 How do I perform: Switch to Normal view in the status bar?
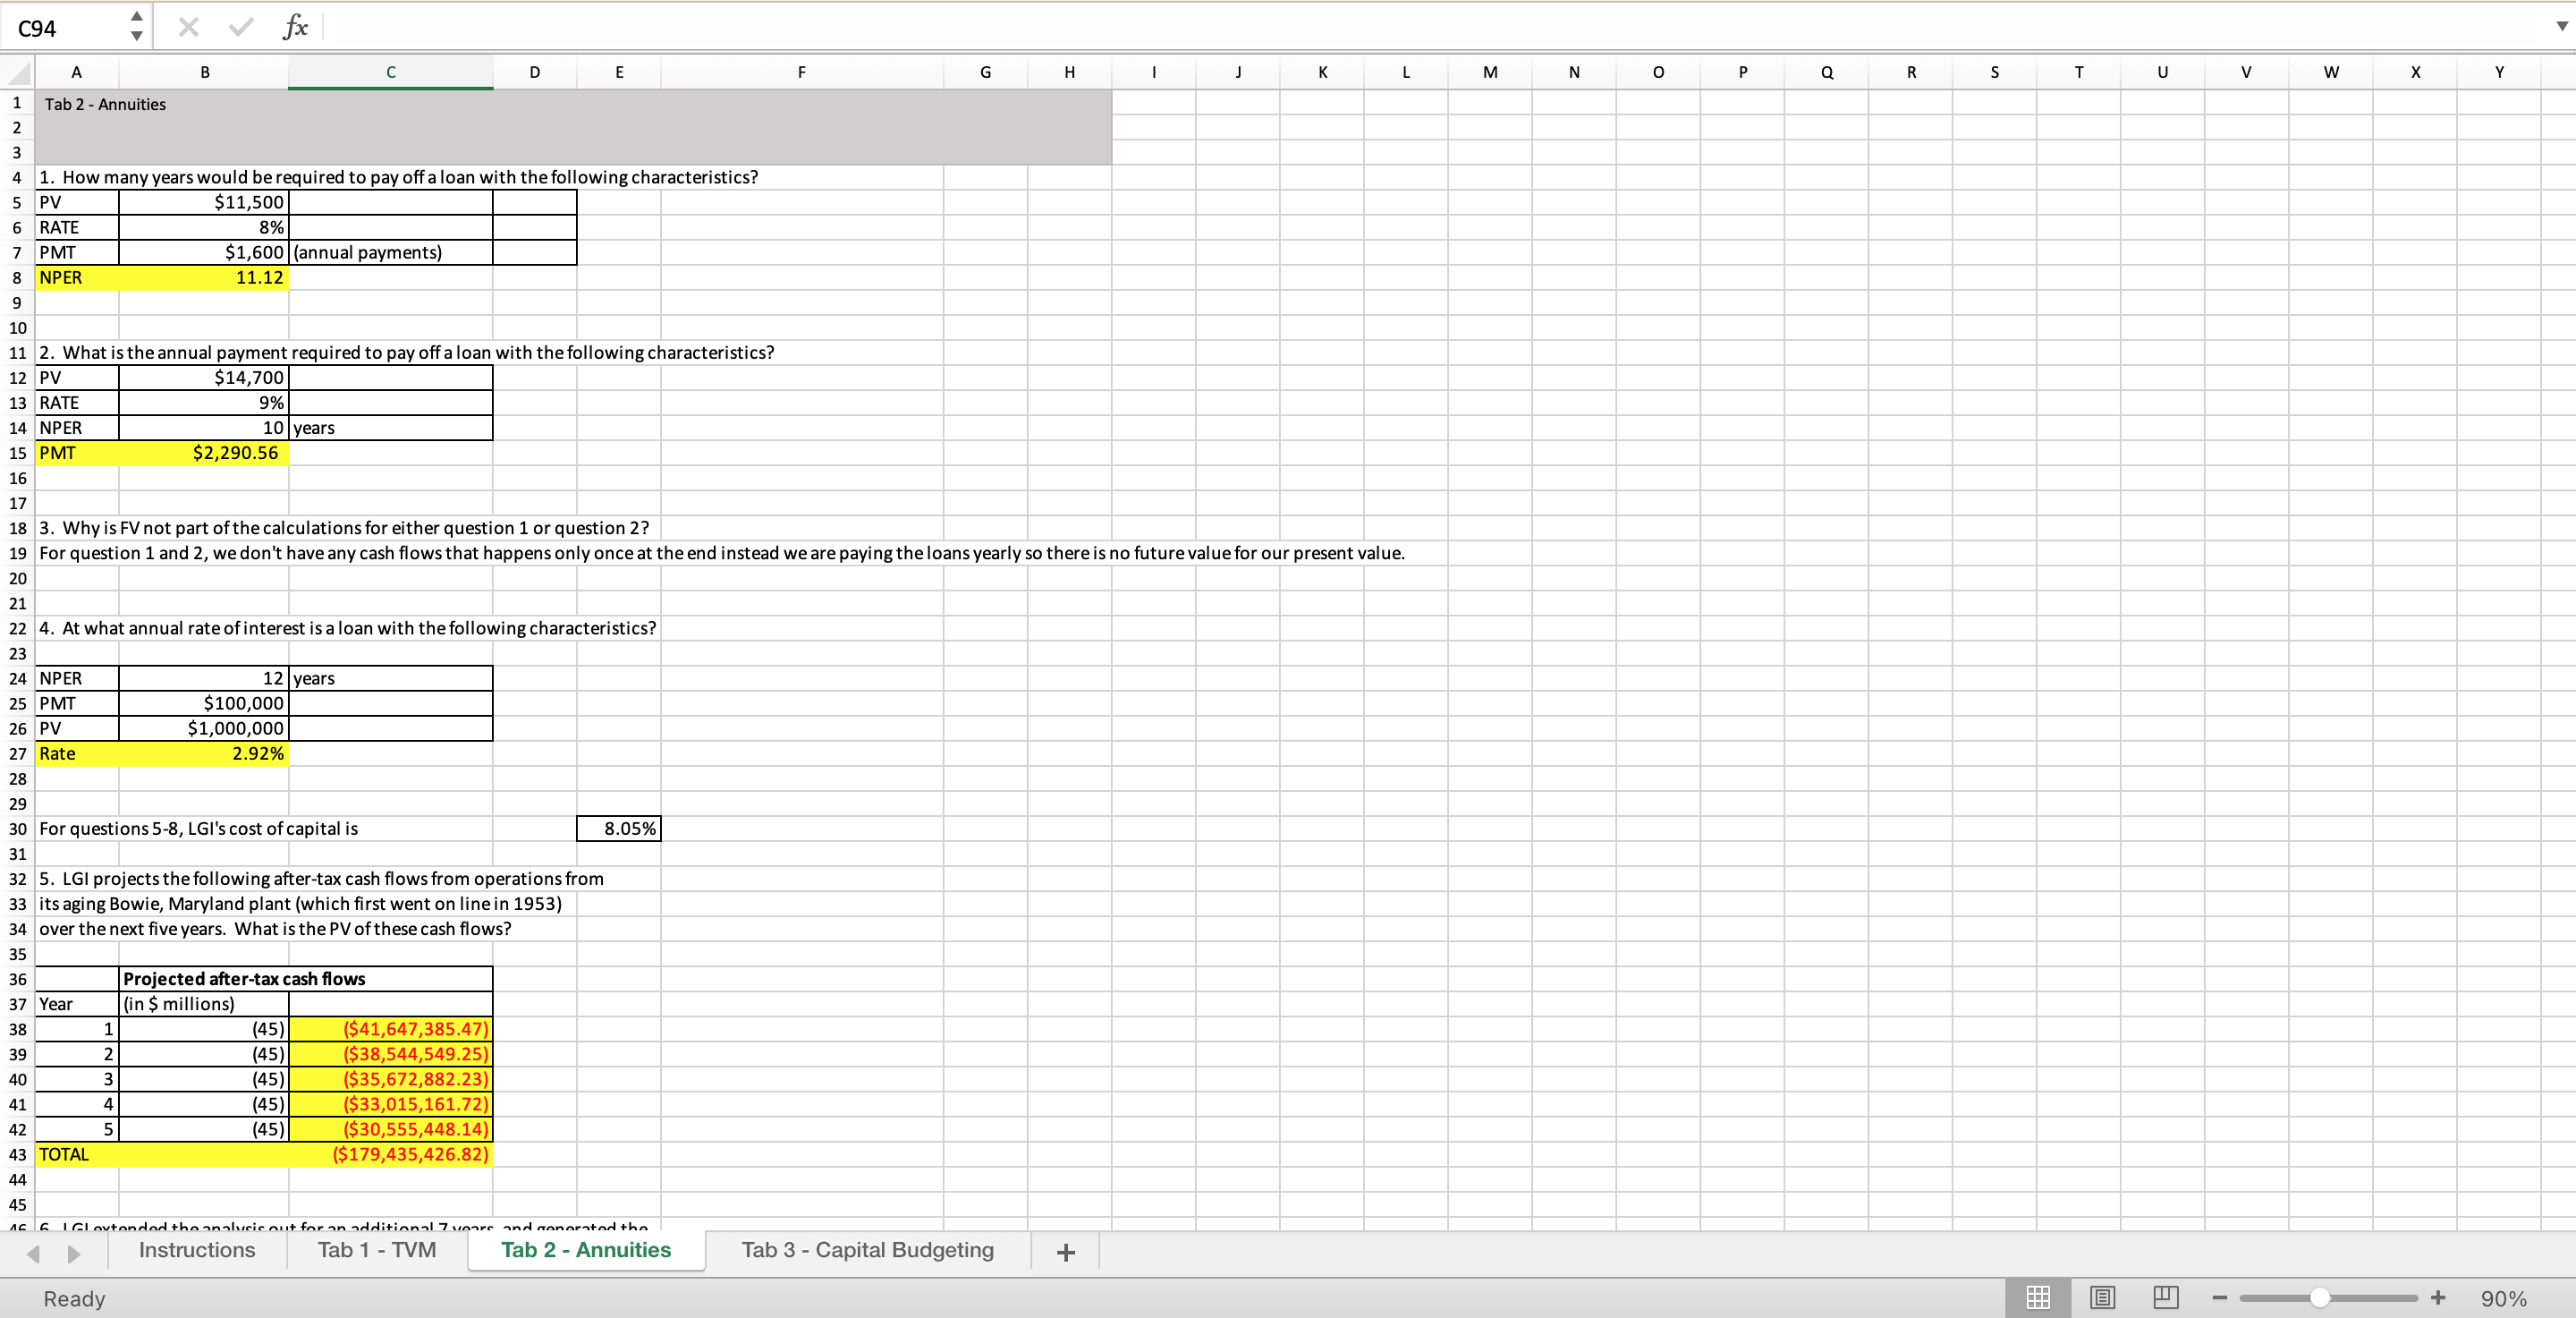pos(2039,1297)
